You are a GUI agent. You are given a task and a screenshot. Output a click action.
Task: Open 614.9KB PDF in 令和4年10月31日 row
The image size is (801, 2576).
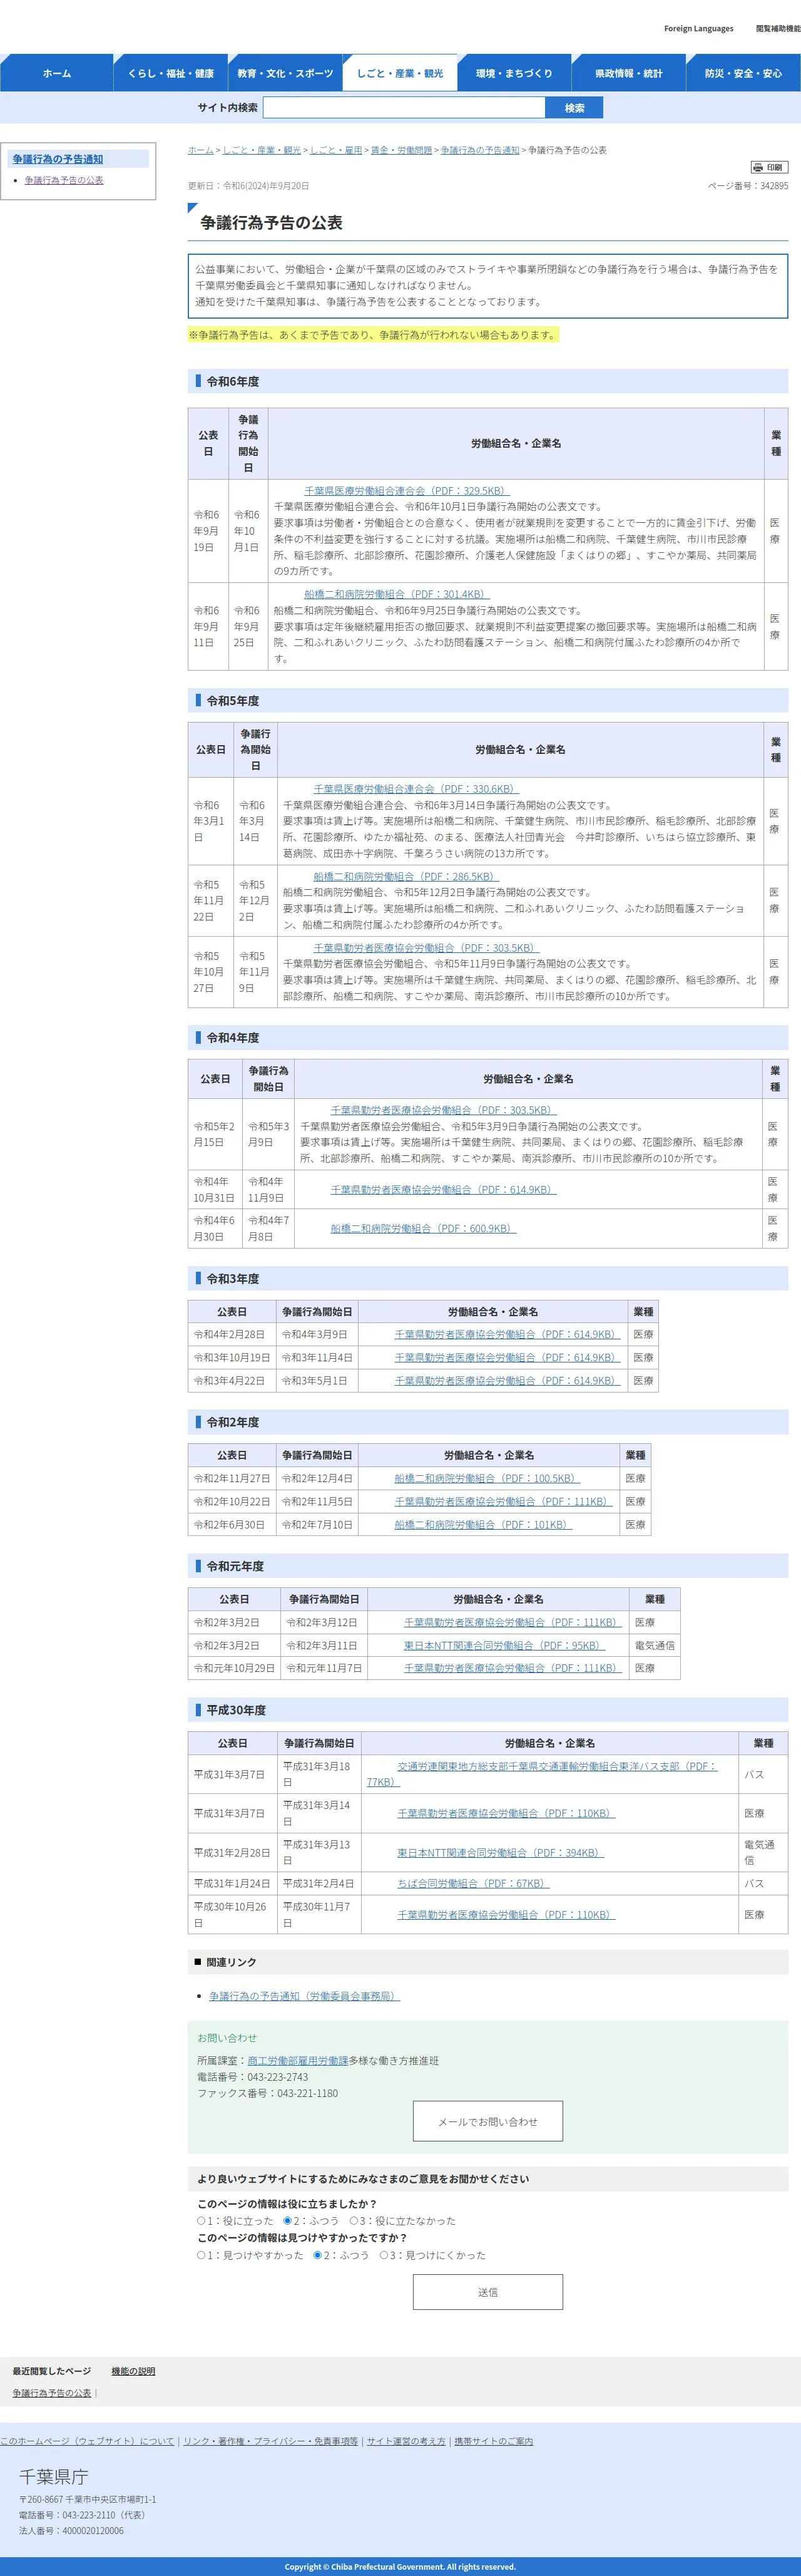443,1190
